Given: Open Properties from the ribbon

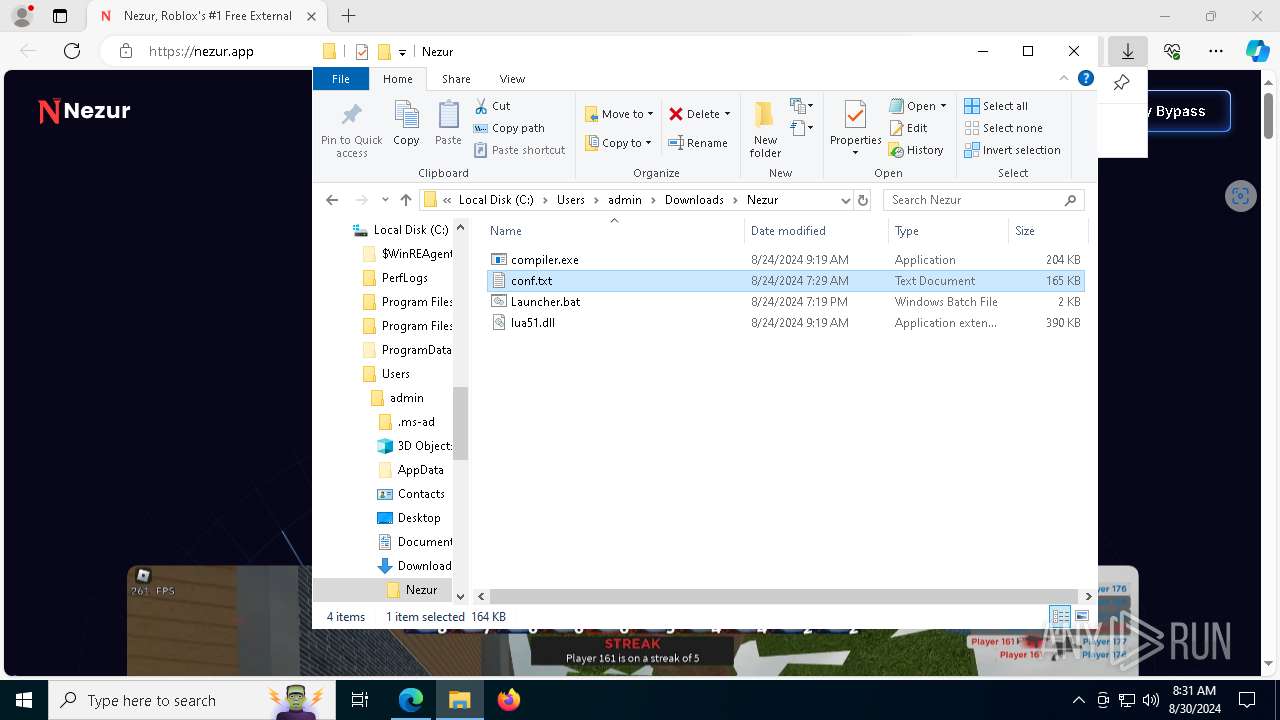Looking at the screenshot, I should click(x=854, y=128).
